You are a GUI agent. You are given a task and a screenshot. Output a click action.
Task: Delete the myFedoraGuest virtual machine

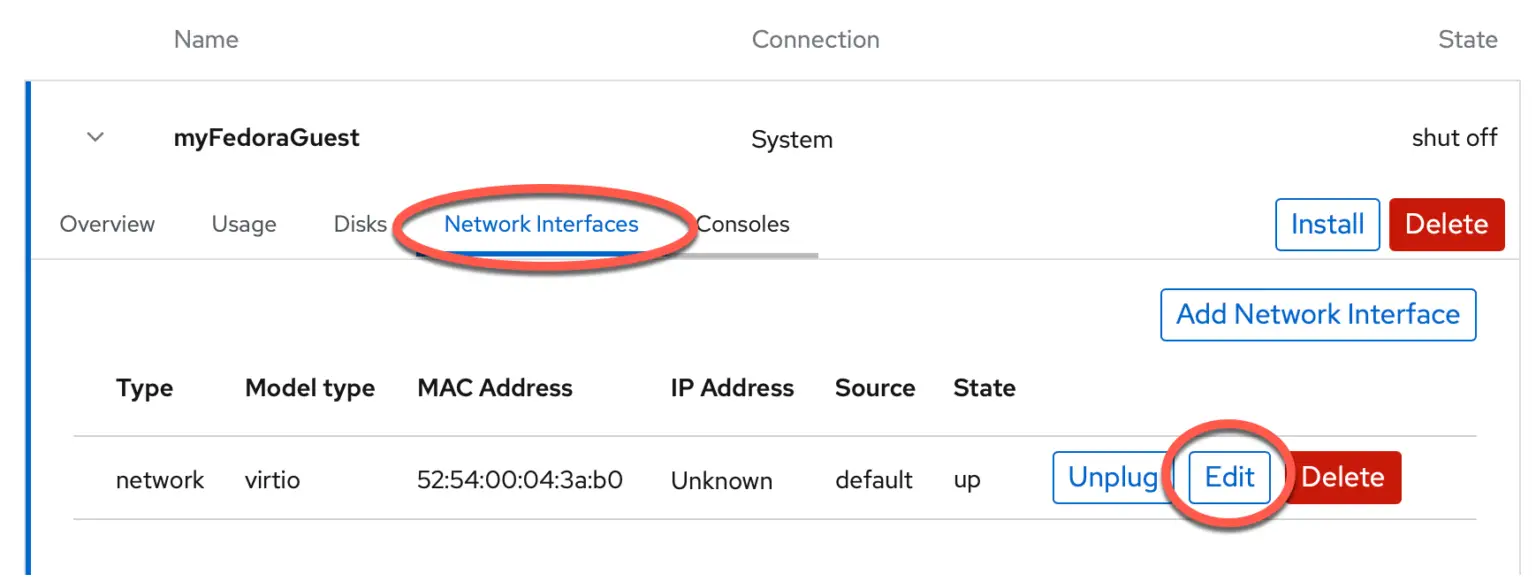(1446, 224)
